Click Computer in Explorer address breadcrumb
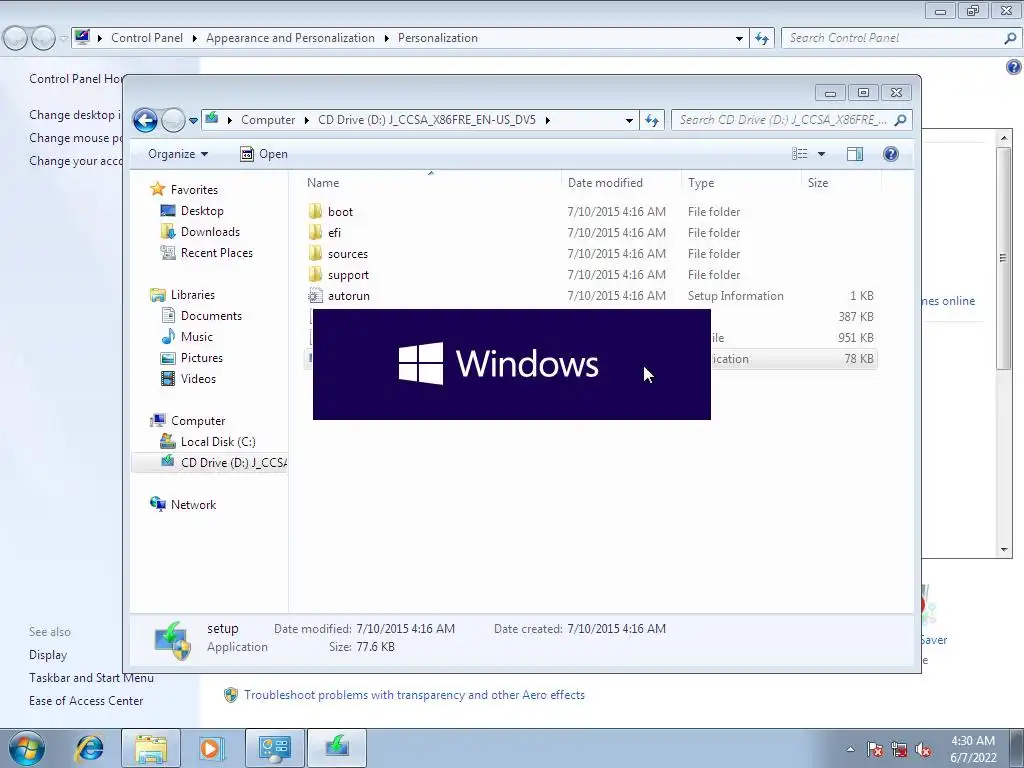 (x=268, y=120)
